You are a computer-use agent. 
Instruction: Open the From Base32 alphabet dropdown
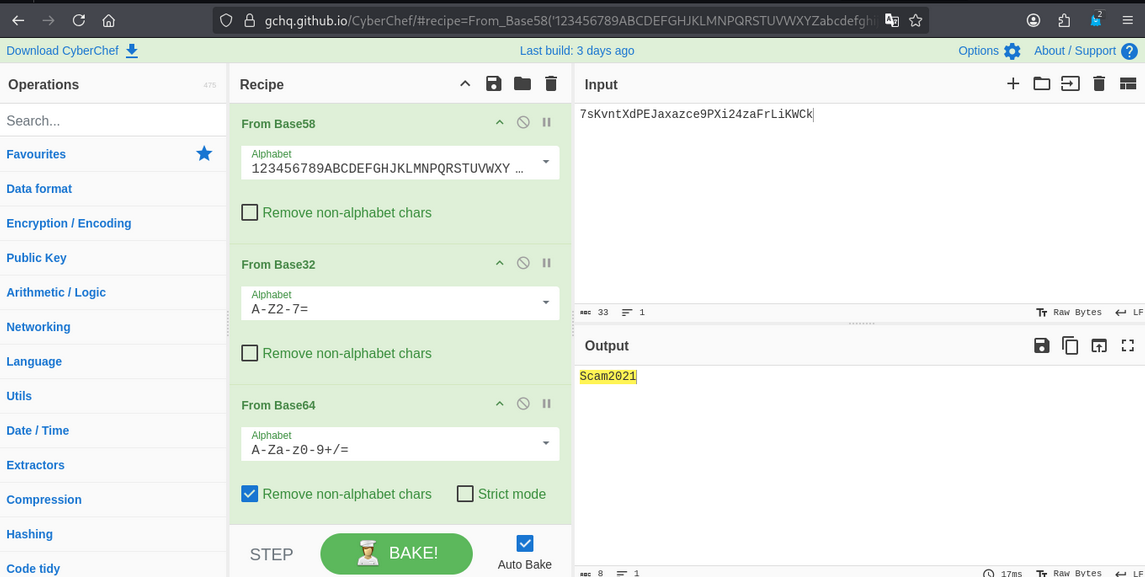coord(546,303)
